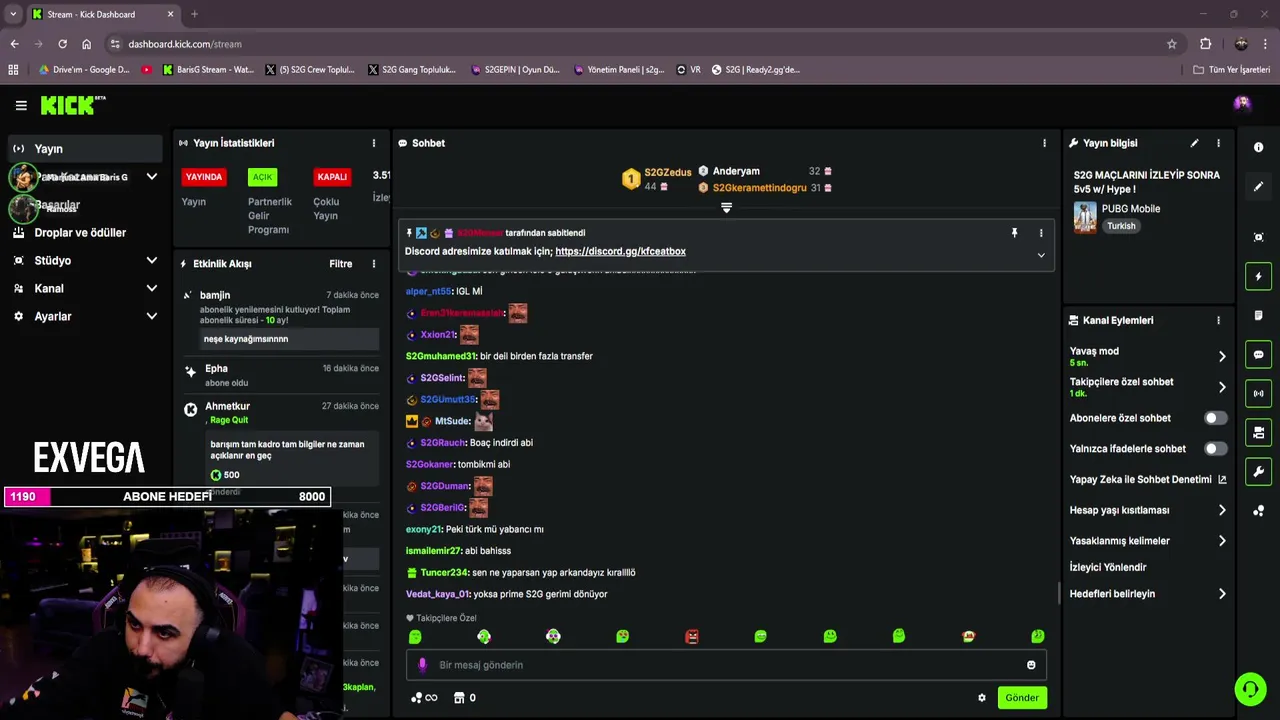Viewport: 1280px width, 720px height.
Task: Click the shop icon below message box
Action: [459, 698]
